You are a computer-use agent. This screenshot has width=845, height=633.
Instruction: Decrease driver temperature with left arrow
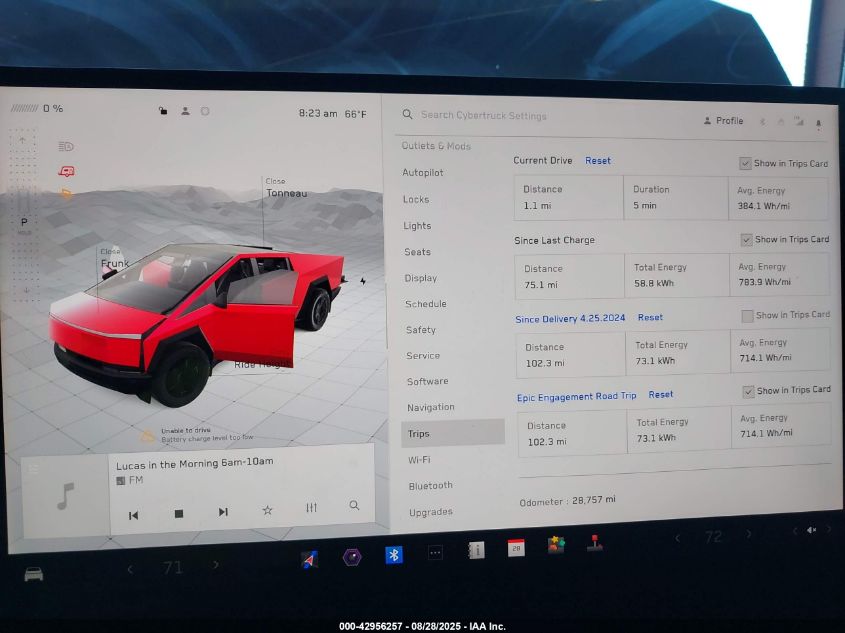pos(129,568)
